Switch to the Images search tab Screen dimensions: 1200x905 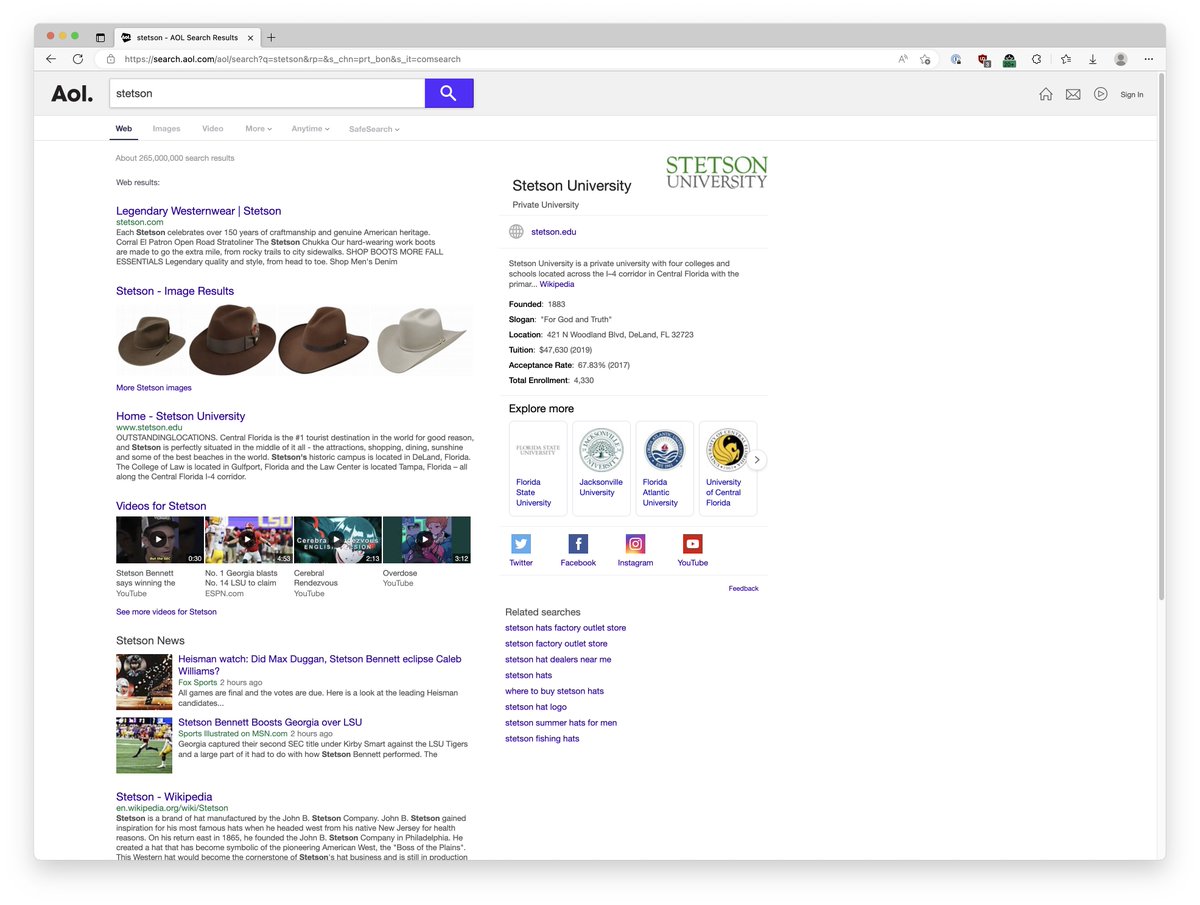(x=166, y=129)
